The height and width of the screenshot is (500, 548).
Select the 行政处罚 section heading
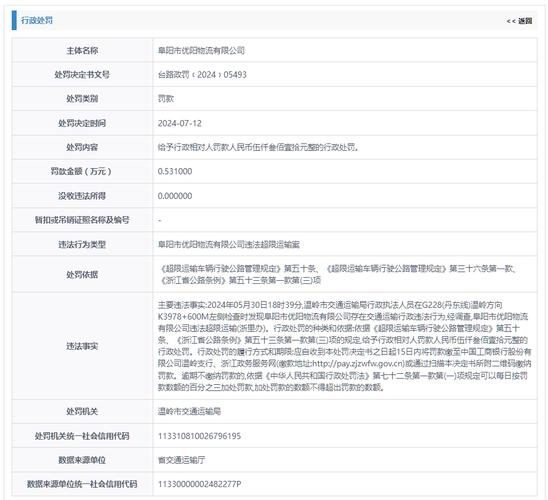pyautogui.click(x=37, y=20)
